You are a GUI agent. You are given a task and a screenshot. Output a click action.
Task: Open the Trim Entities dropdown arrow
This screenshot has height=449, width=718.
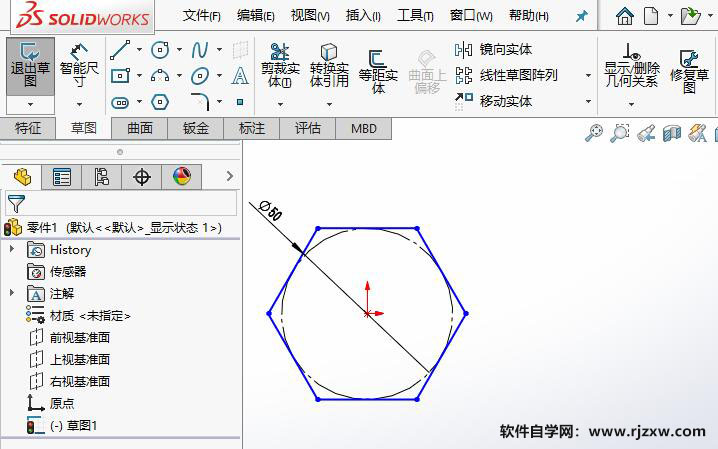[x=280, y=105]
